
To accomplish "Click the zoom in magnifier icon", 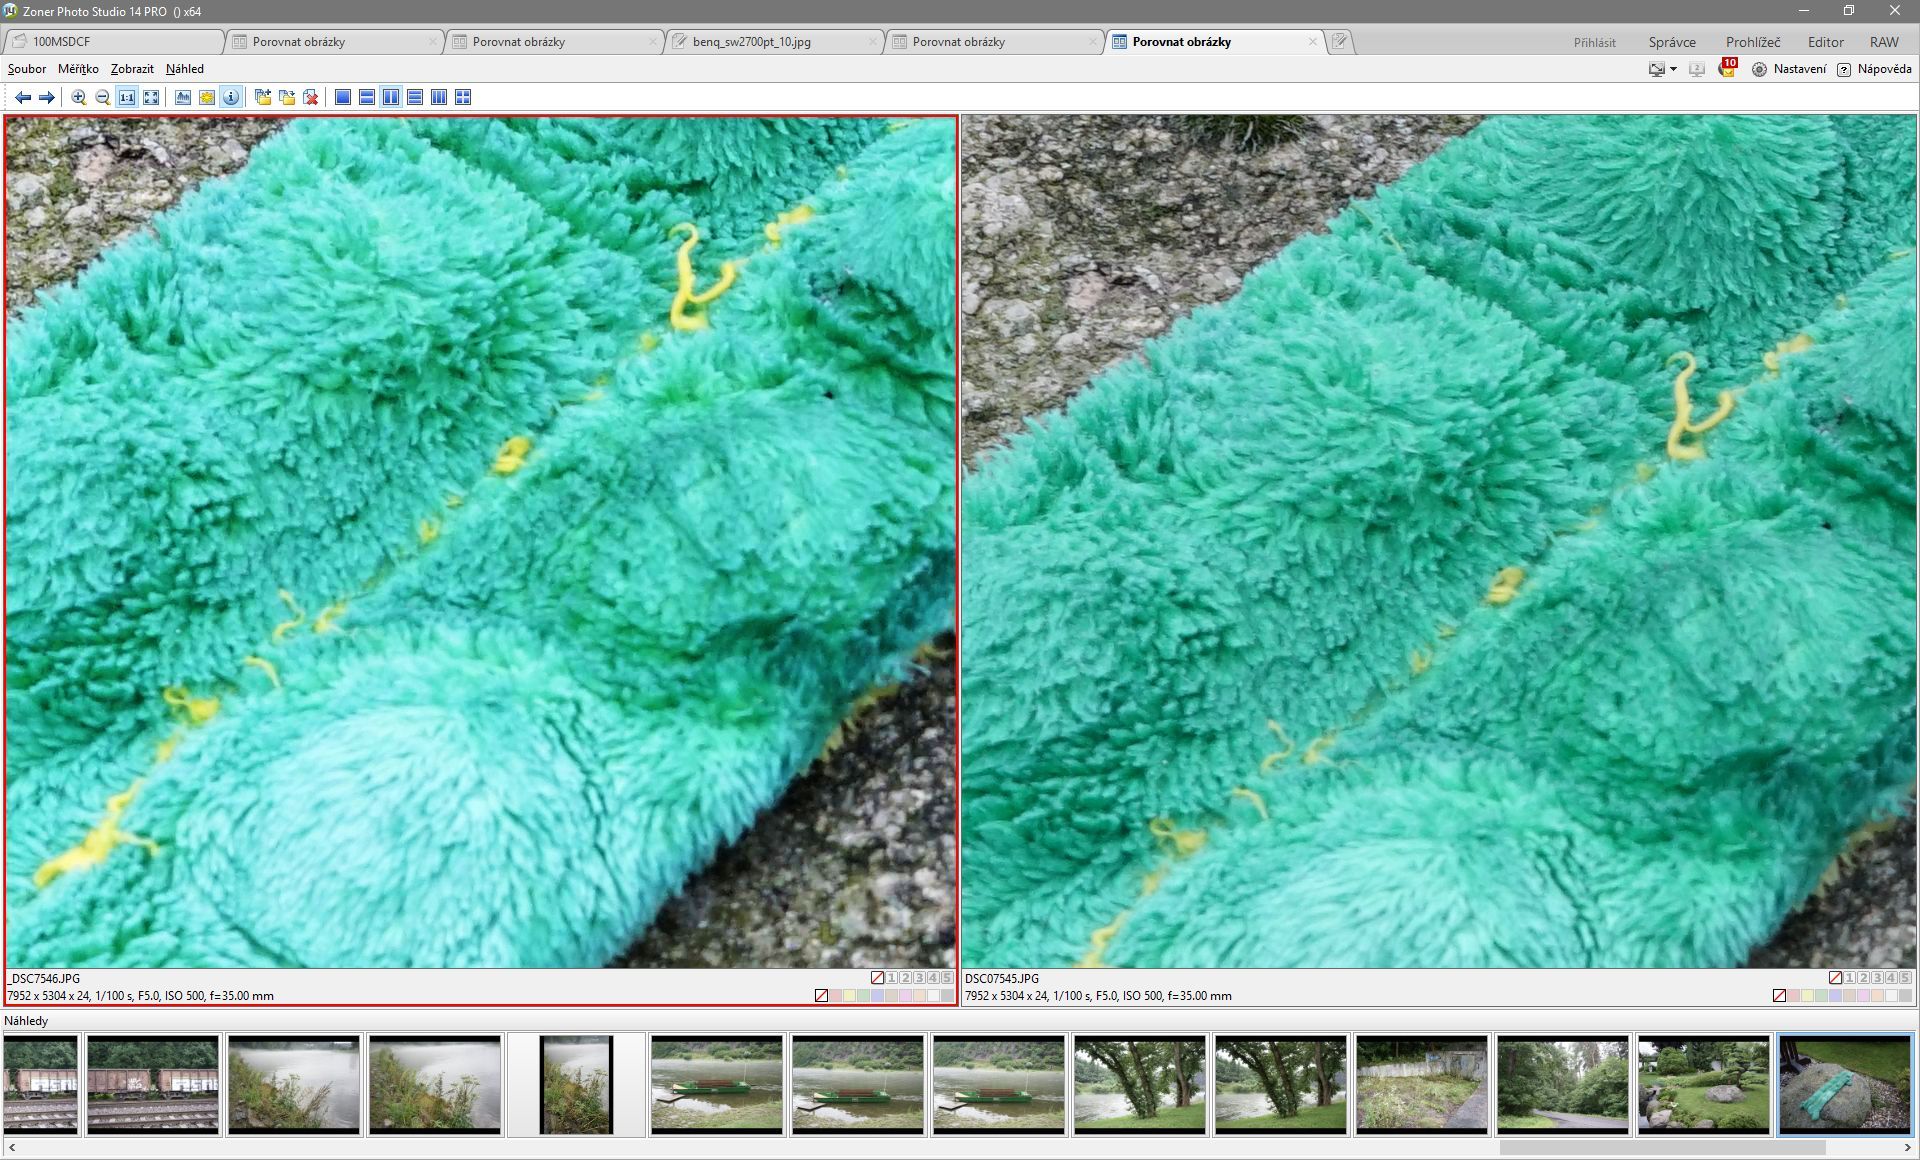I will pos(78,97).
